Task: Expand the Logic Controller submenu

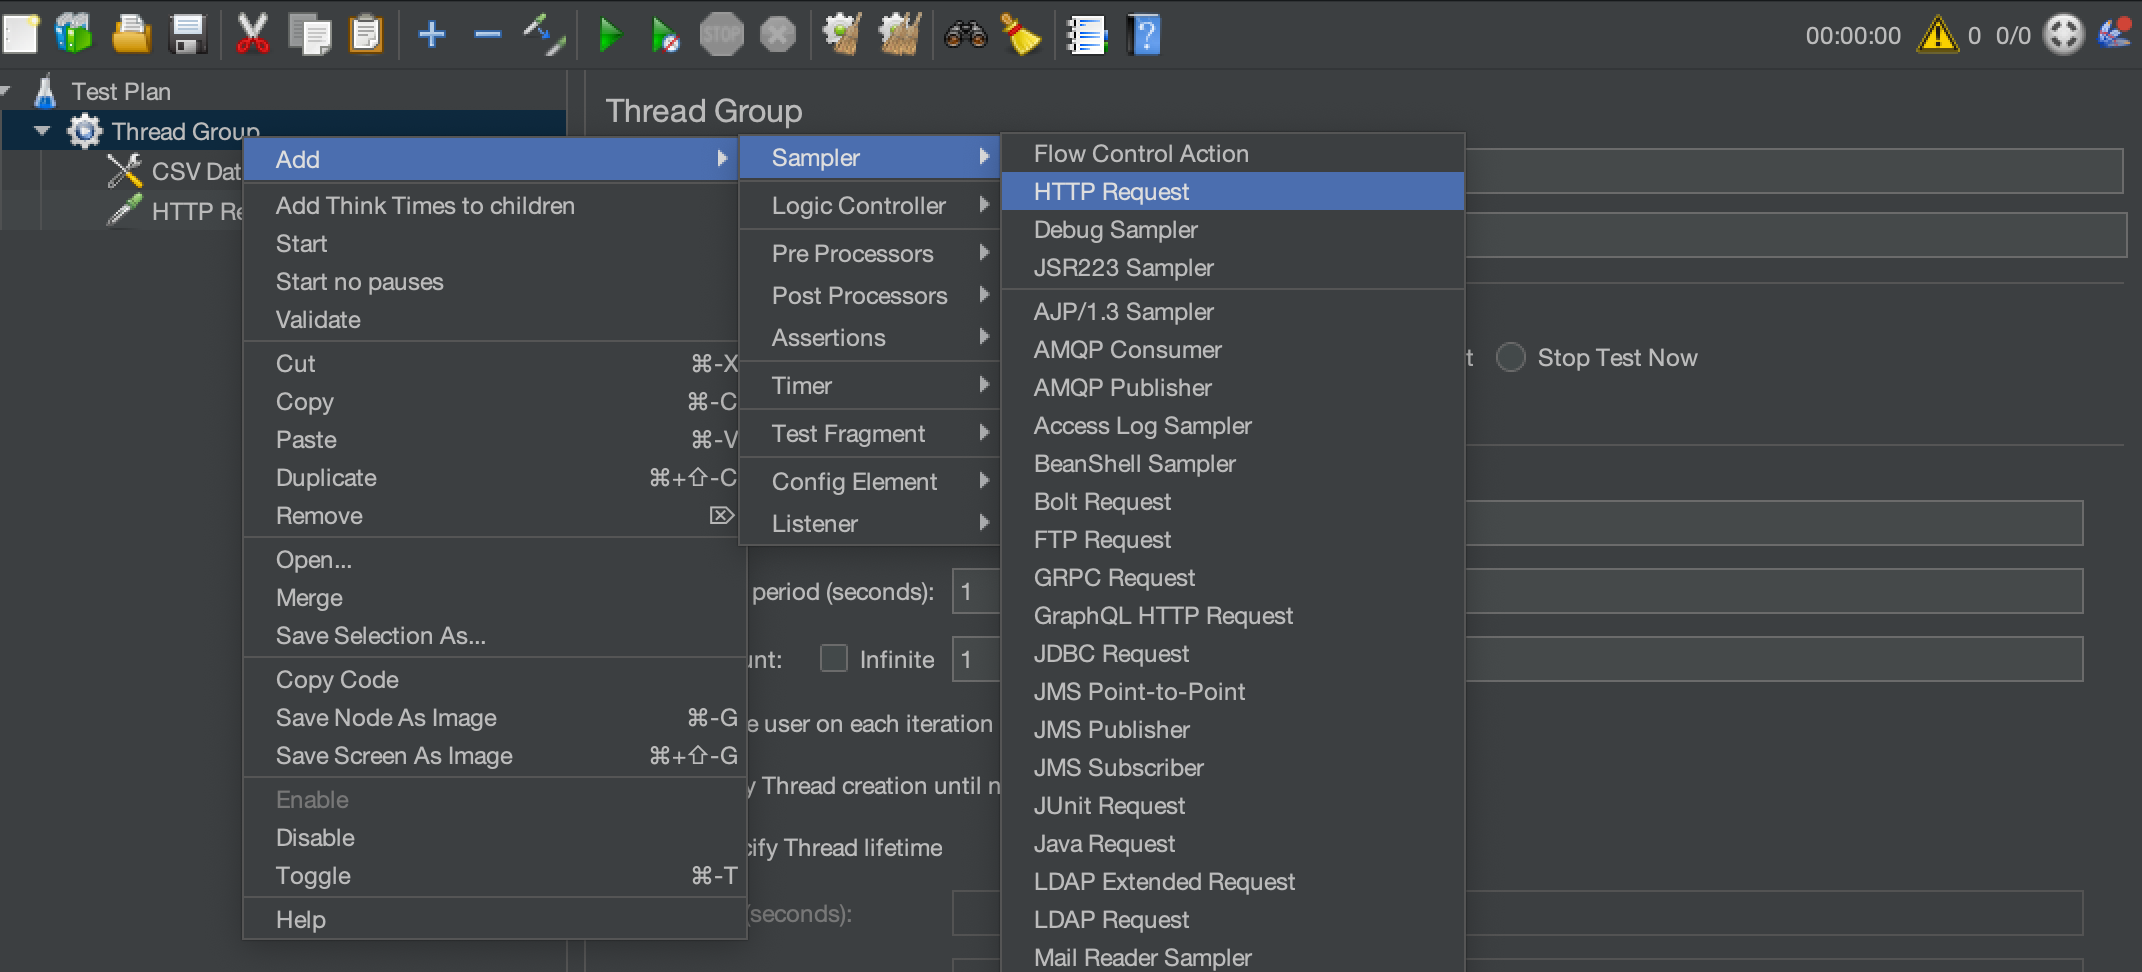Action: 870,205
